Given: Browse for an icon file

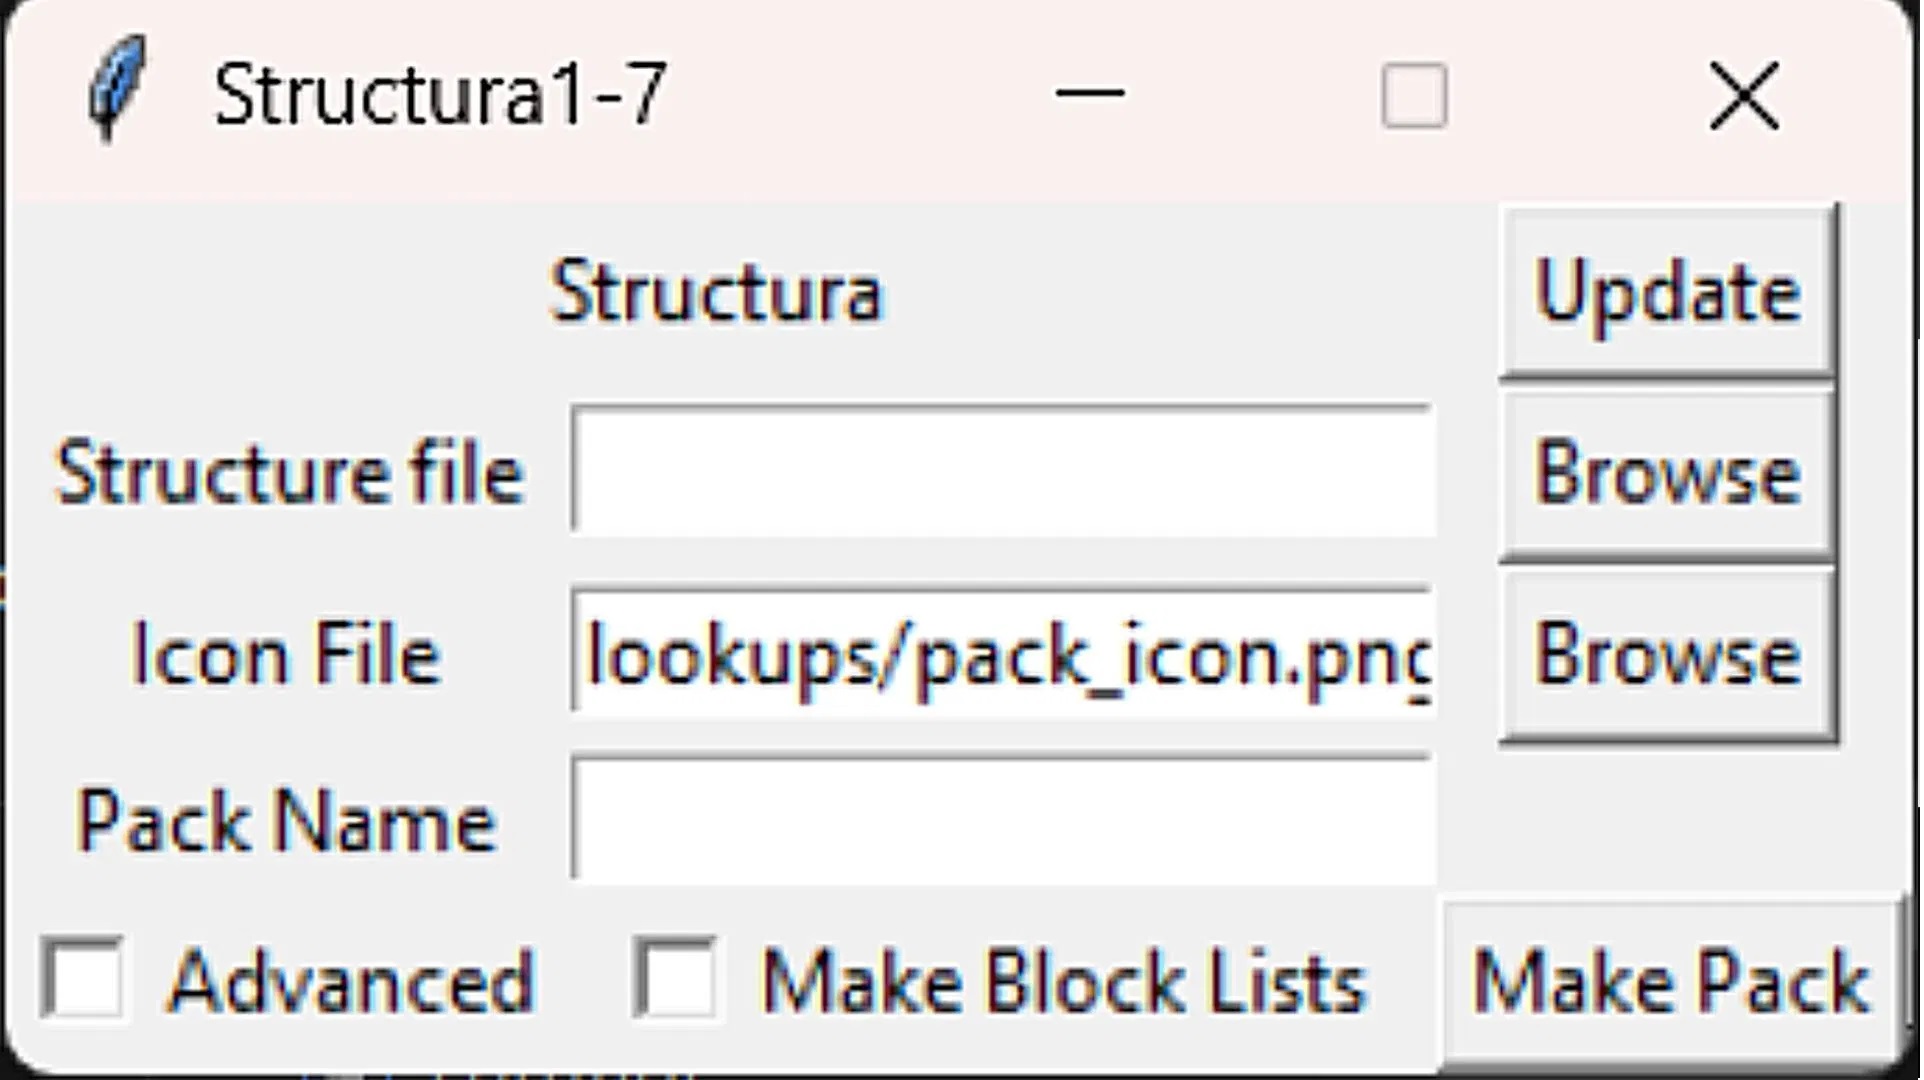Looking at the screenshot, I should pyautogui.click(x=1667, y=655).
